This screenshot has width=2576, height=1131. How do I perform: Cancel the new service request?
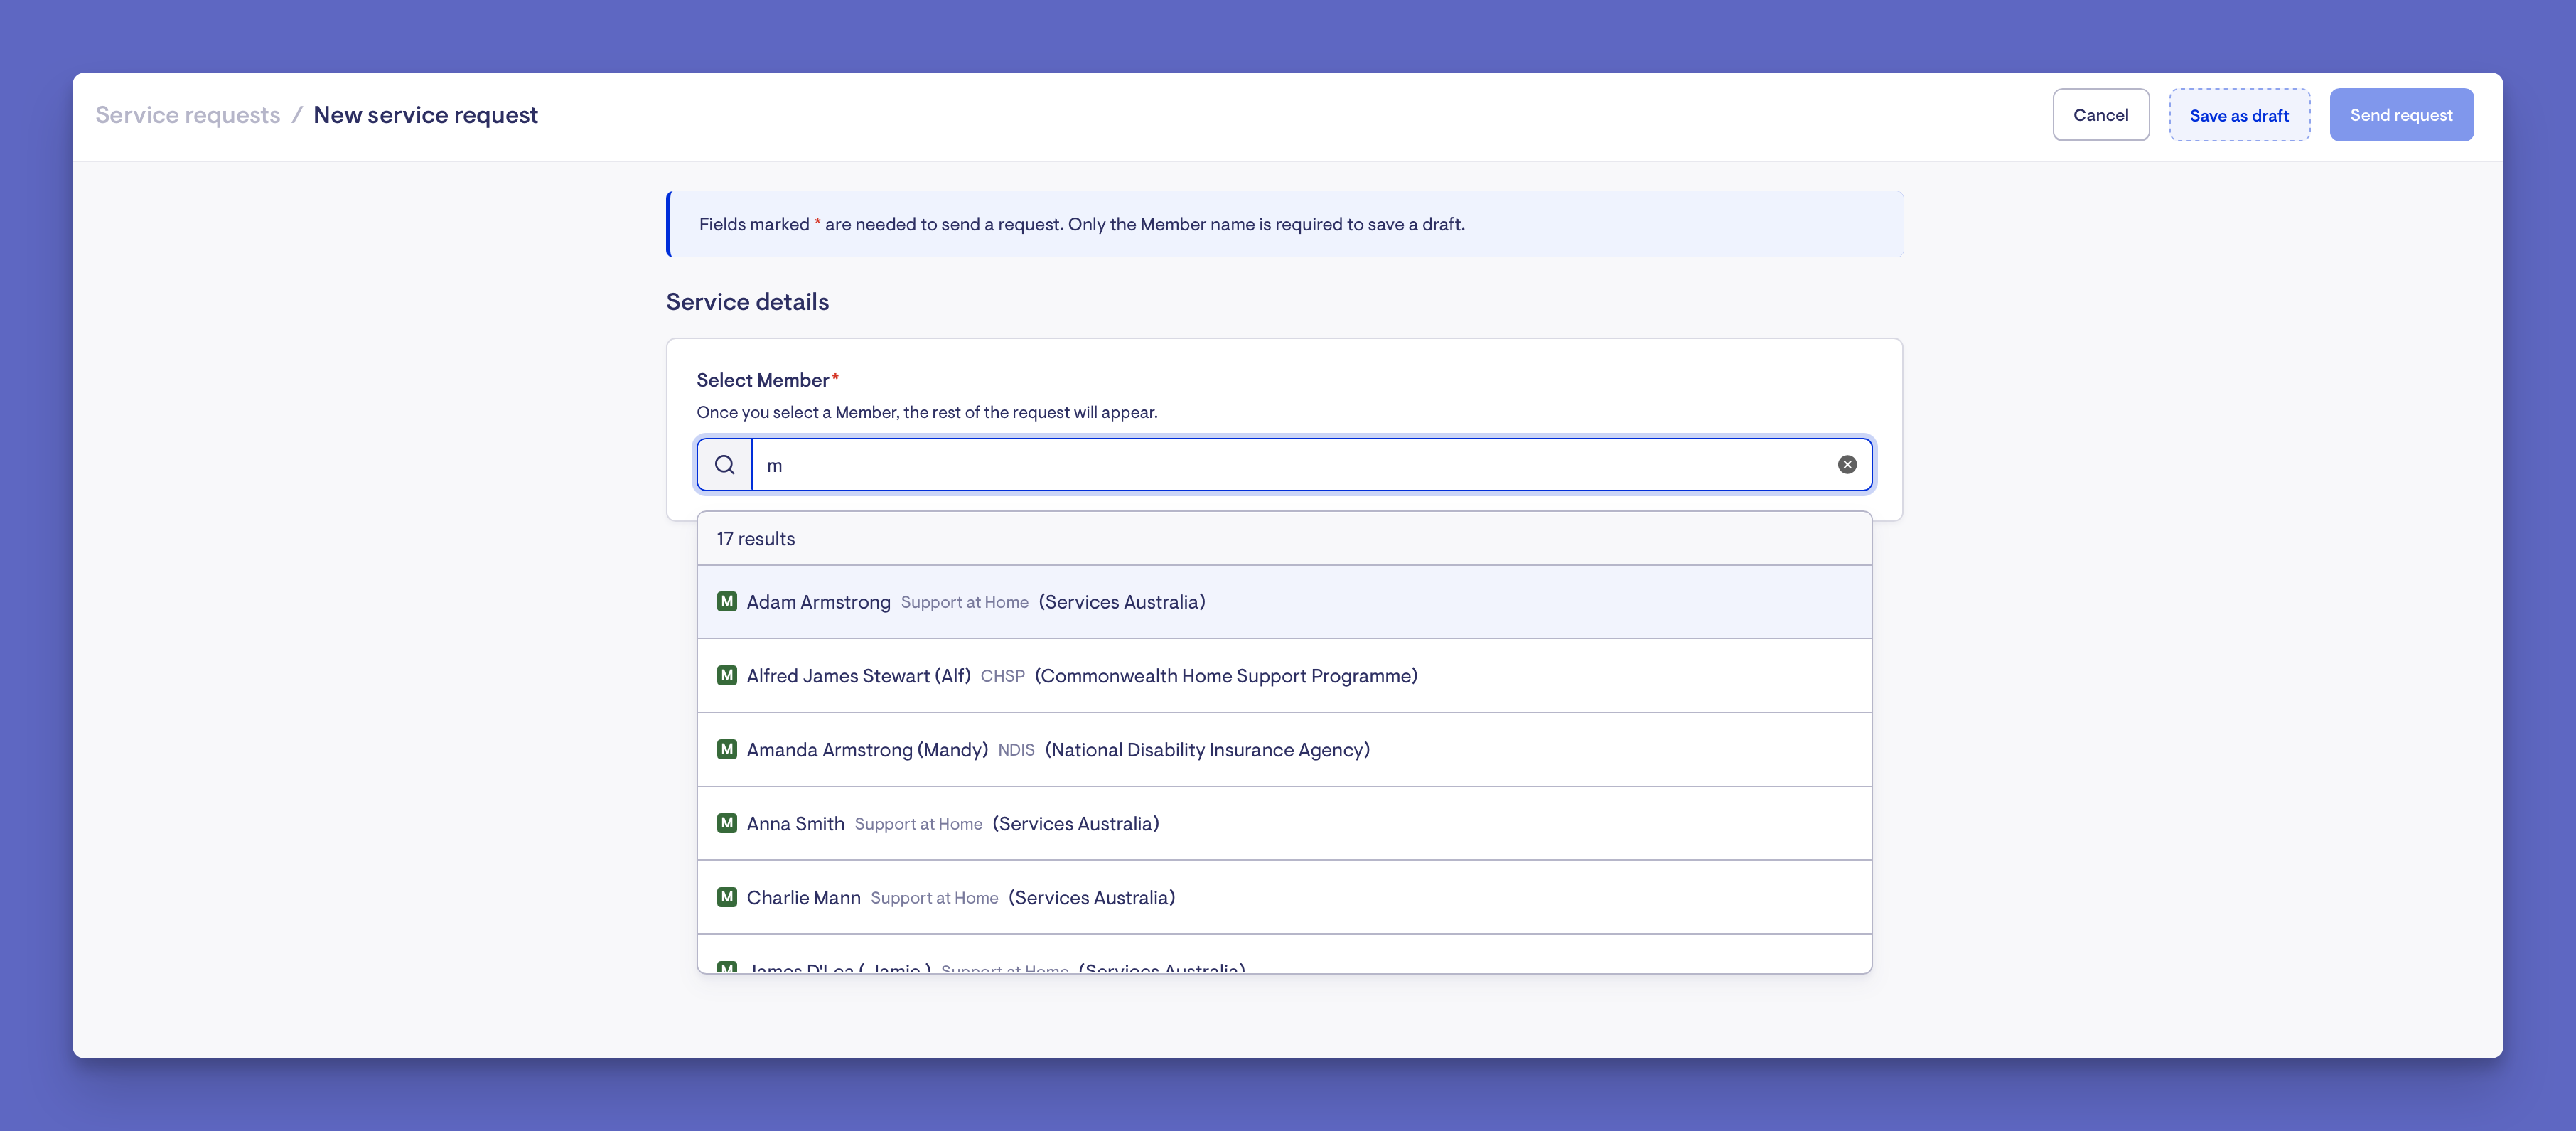(x=2100, y=115)
